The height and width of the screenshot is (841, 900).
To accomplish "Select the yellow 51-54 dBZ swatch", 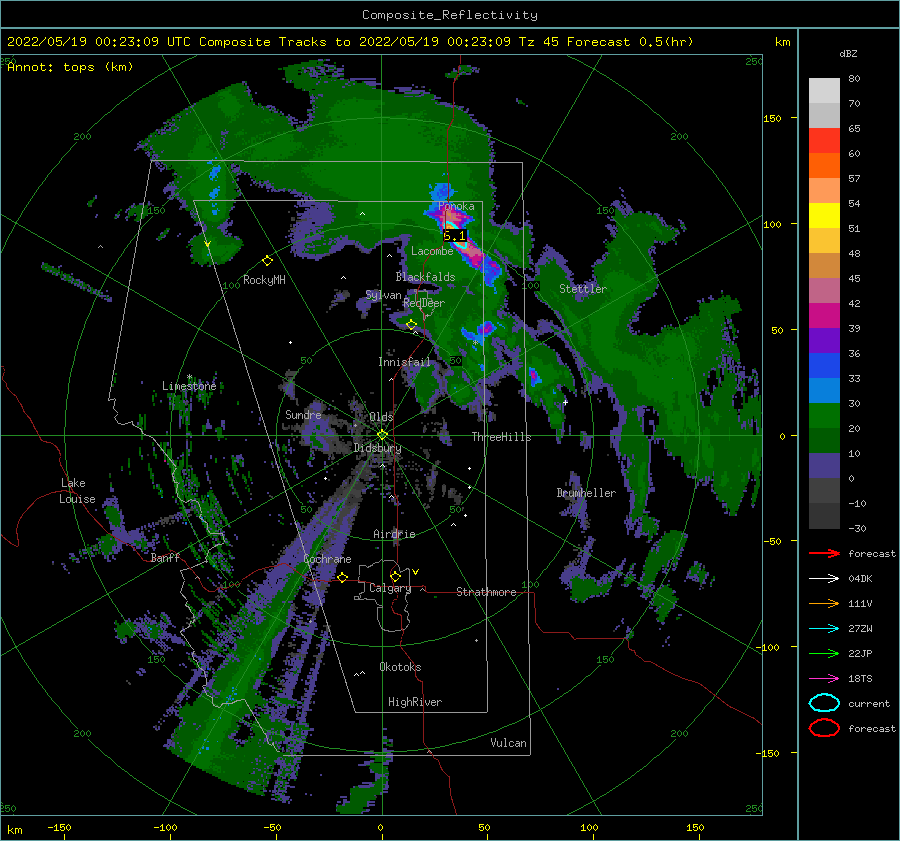I will click(x=824, y=216).
